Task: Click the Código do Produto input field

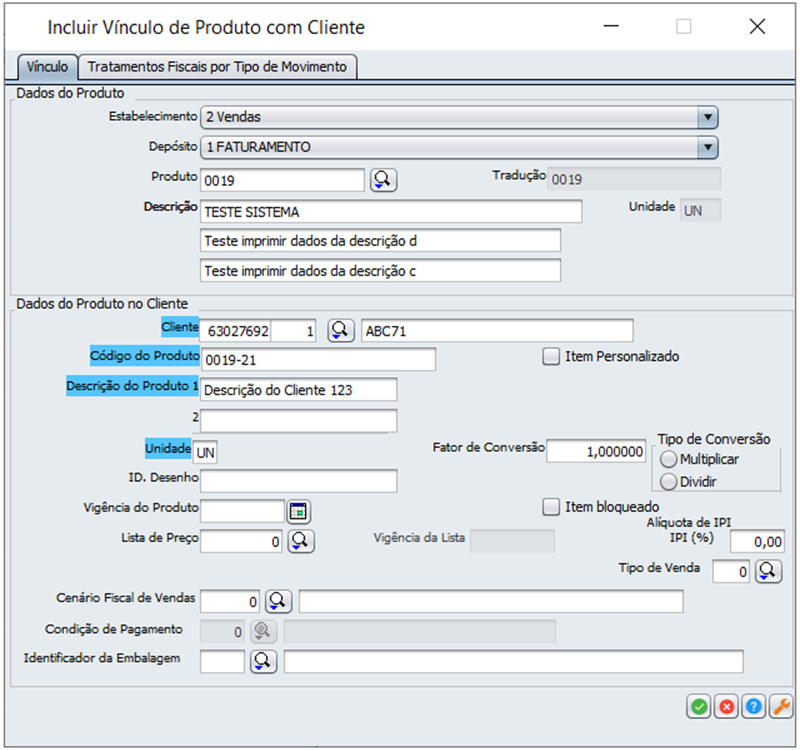Action: pos(318,360)
